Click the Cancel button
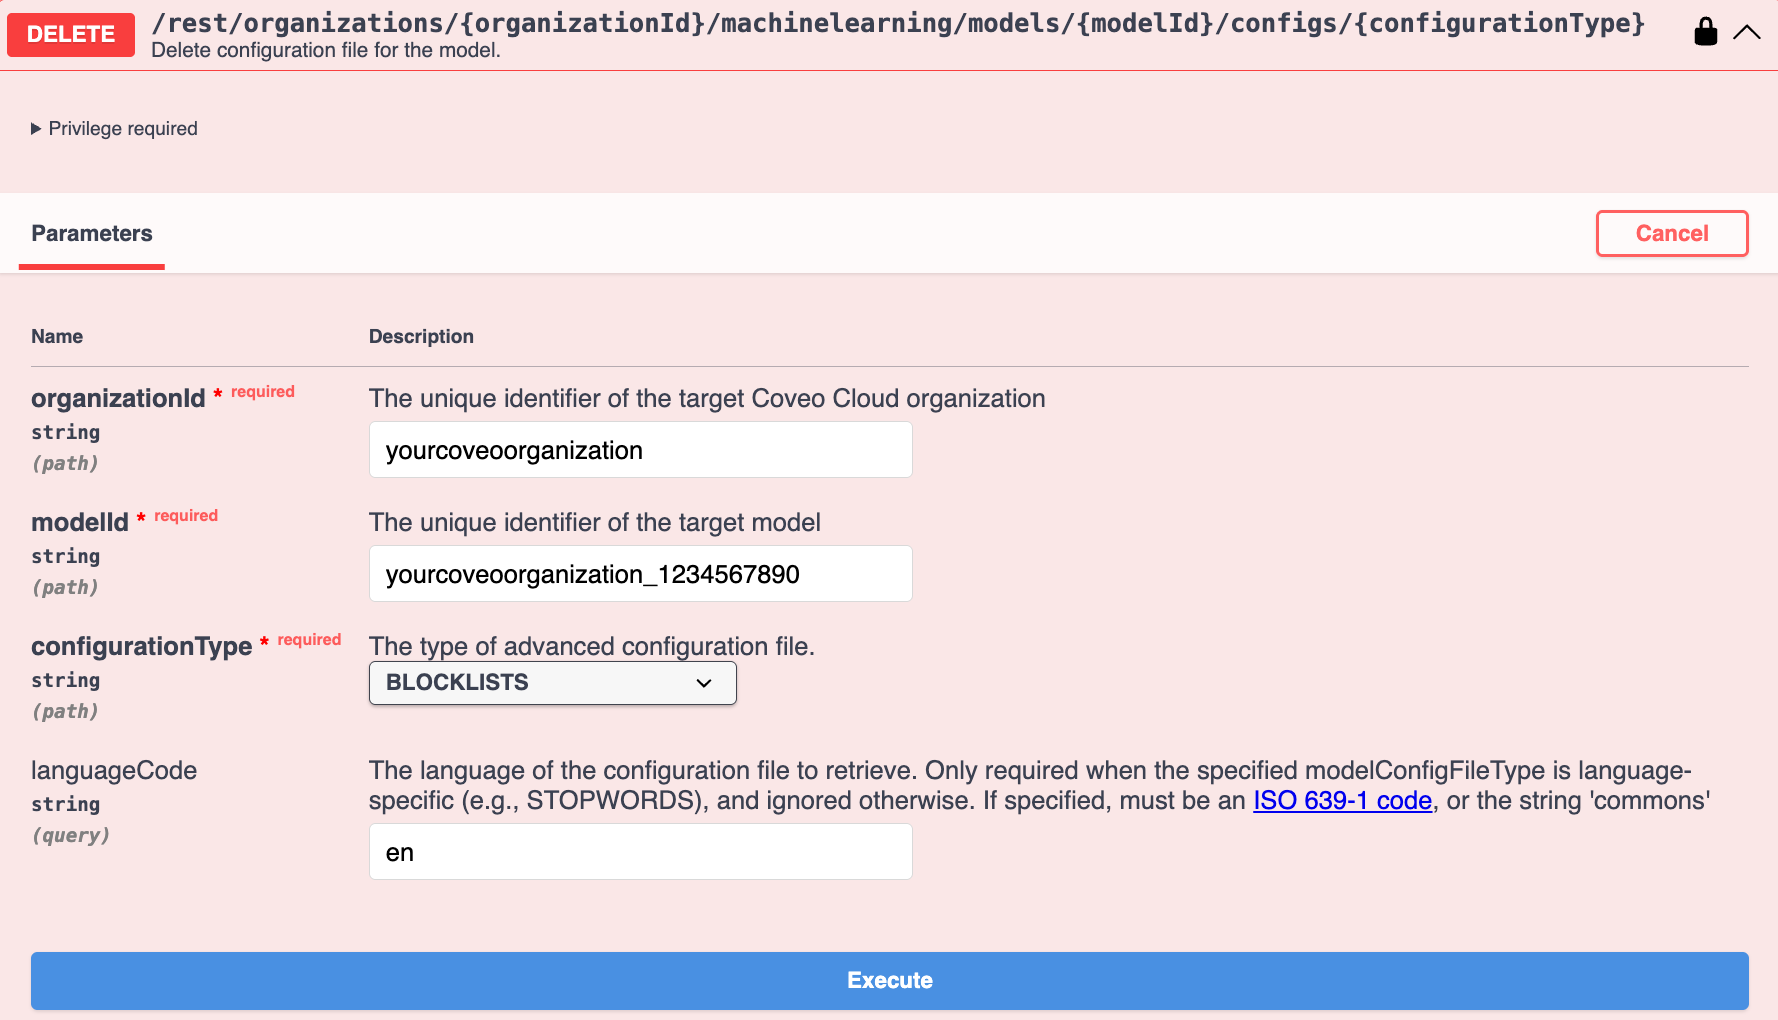The height and width of the screenshot is (1020, 1778). [1672, 233]
